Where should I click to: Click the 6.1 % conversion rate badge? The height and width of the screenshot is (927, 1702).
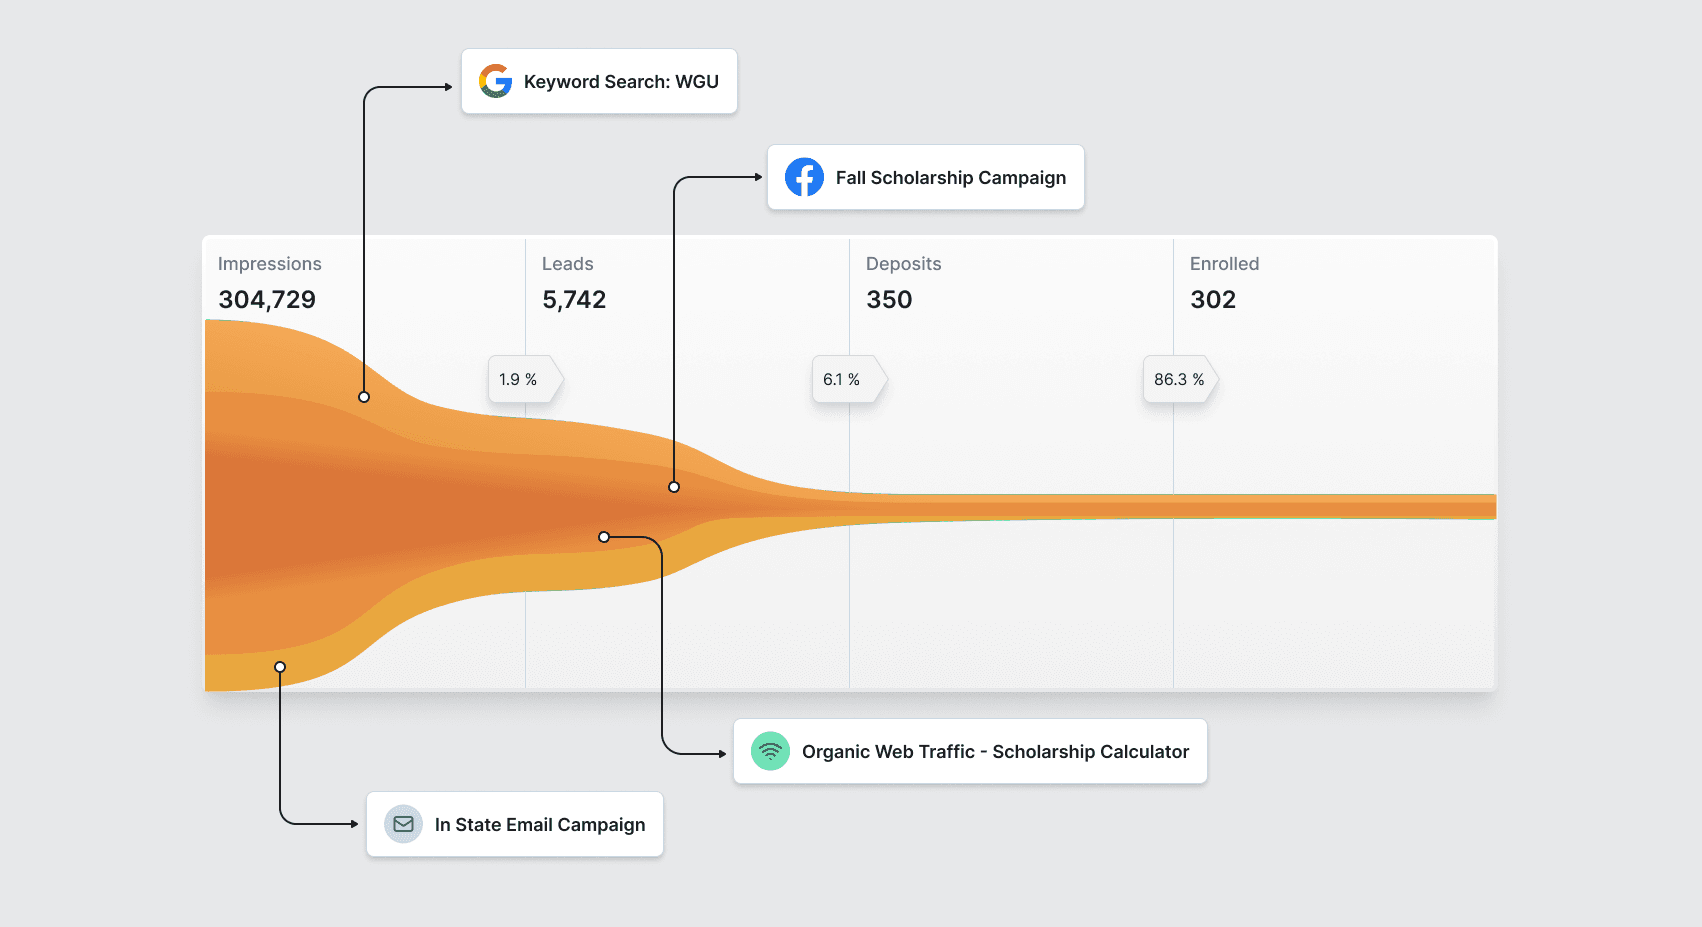(849, 380)
